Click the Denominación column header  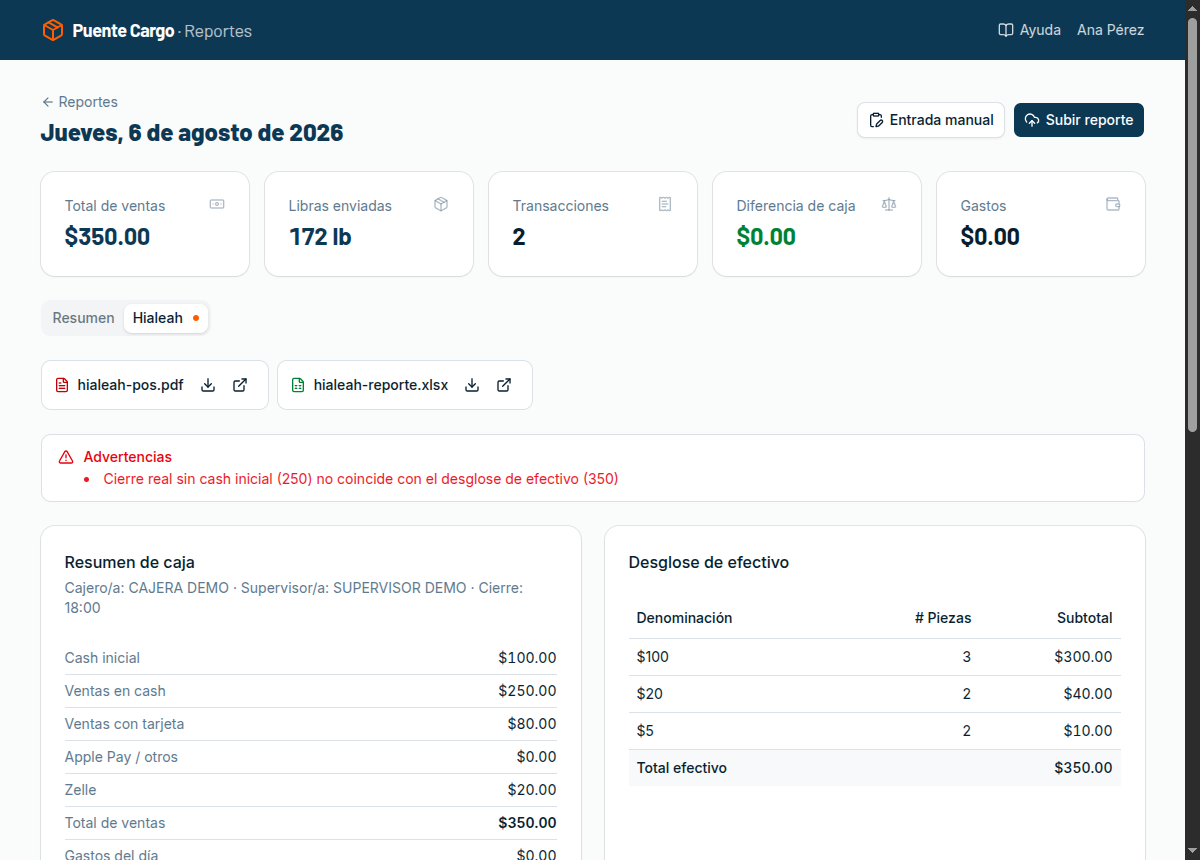[x=684, y=618]
